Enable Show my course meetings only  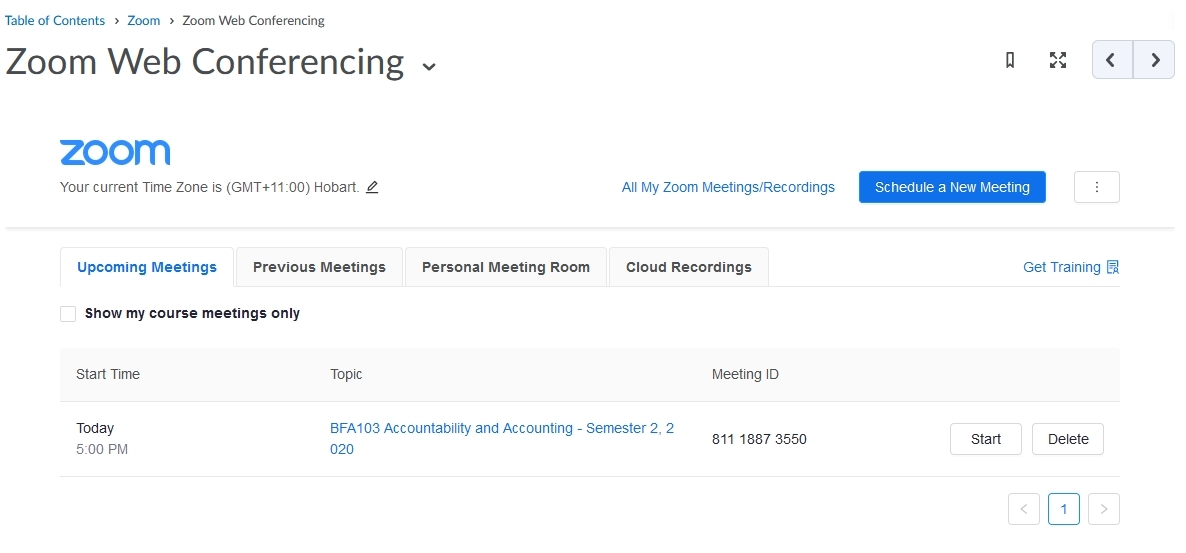(68, 314)
